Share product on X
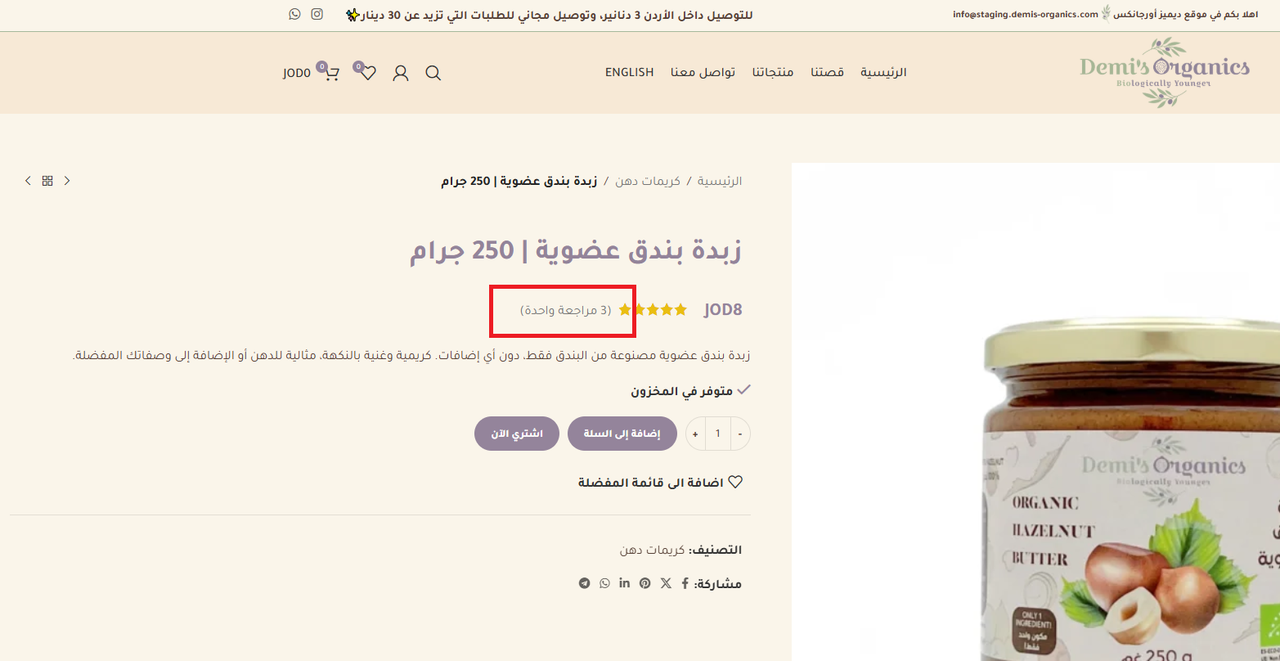 [x=666, y=583]
